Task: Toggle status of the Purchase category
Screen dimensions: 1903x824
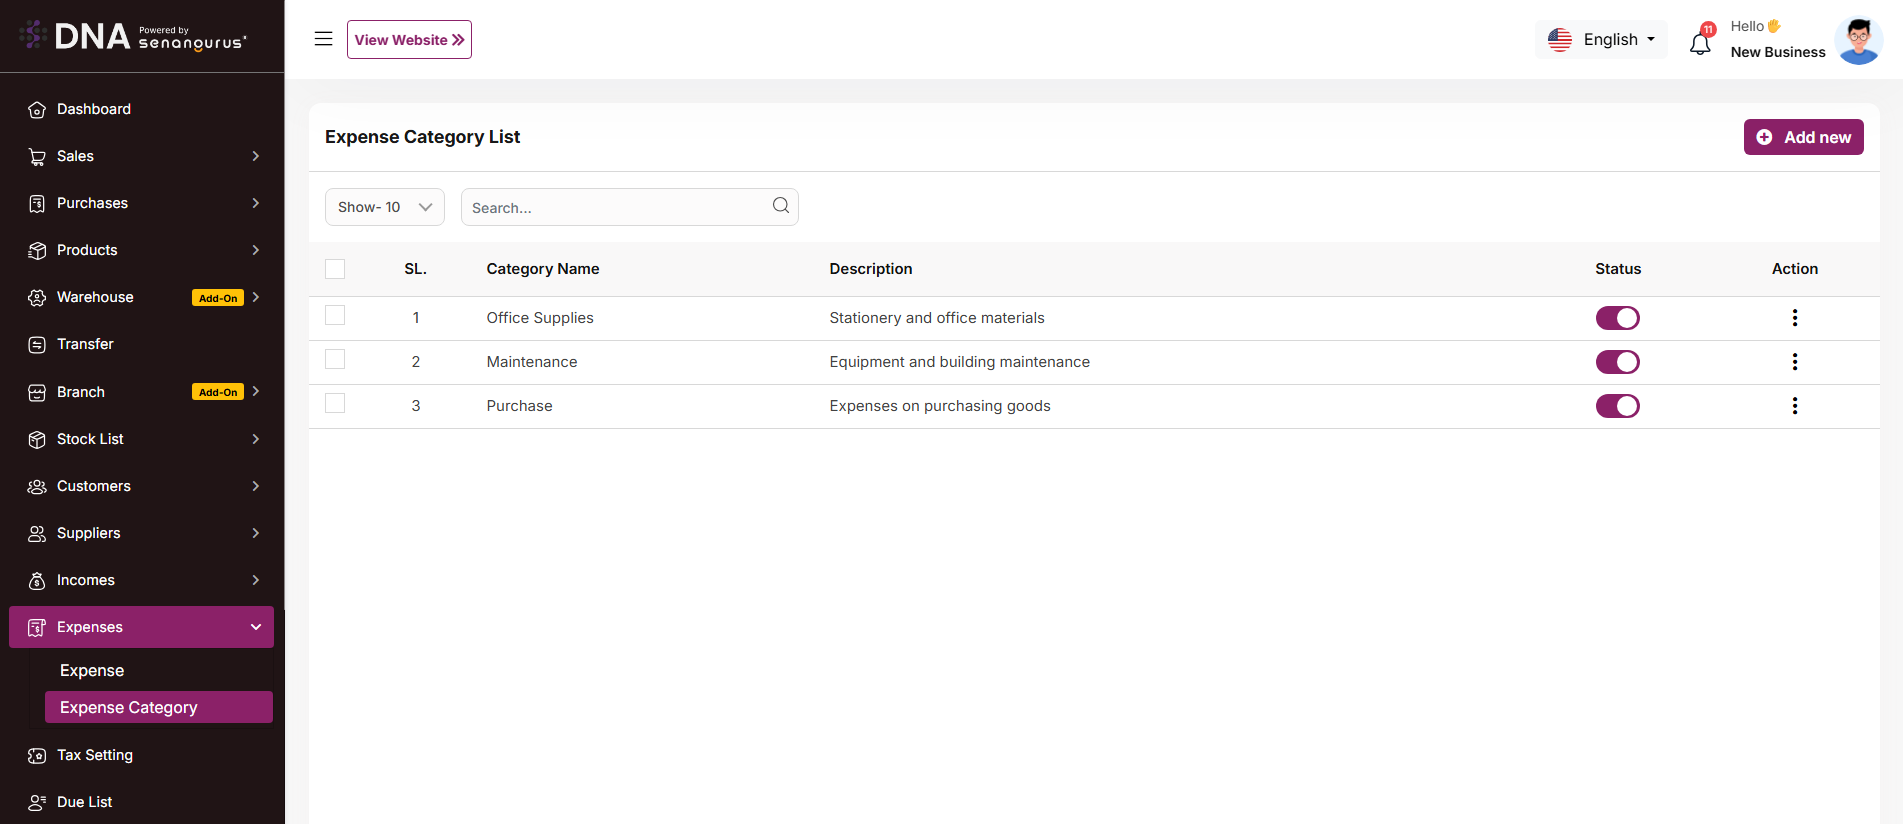Action: pyautogui.click(x=1617, y=406)
